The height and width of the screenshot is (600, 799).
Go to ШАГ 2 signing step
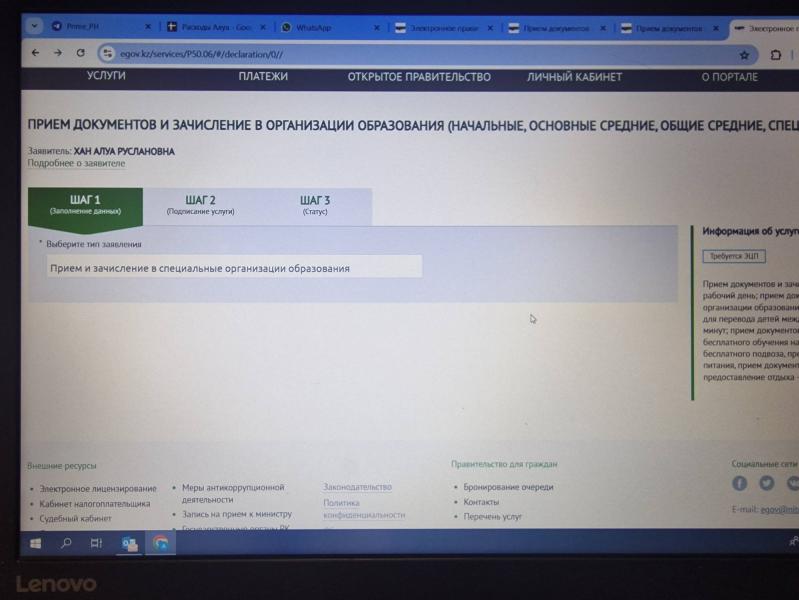tap(201, 205)
